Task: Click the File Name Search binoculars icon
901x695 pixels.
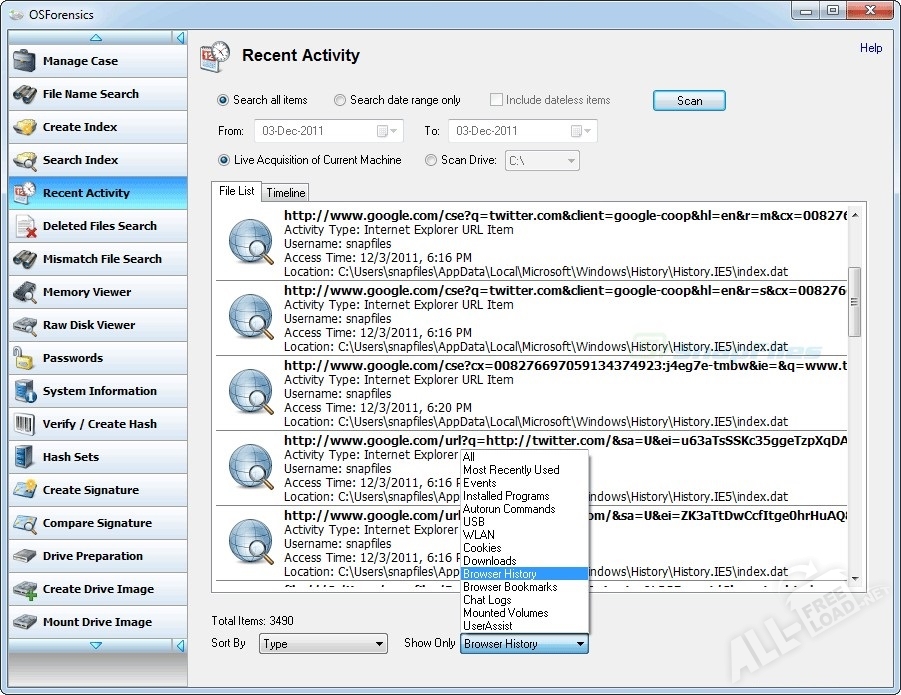Action: point(25,94)
